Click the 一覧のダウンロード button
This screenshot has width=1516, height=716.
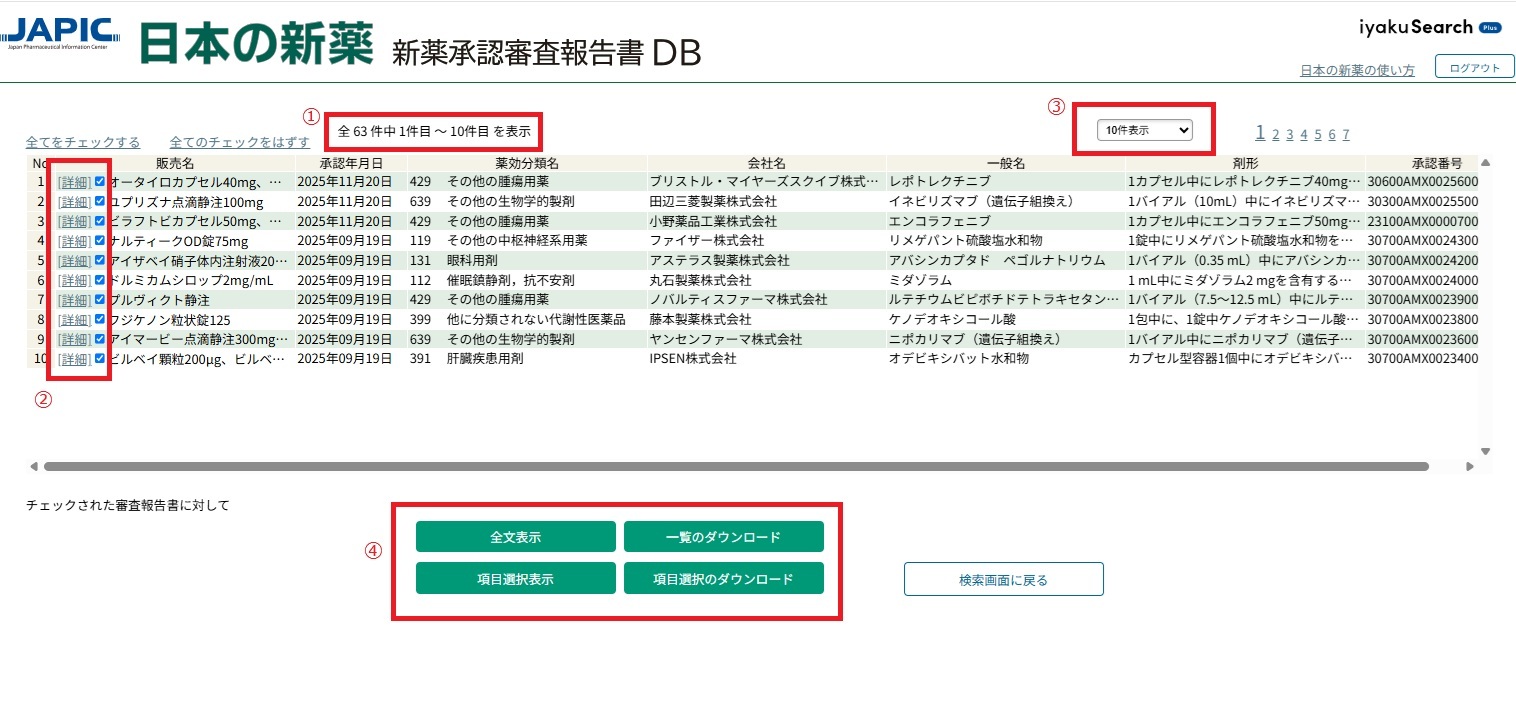pyautogui.click(x=724, y=537)
